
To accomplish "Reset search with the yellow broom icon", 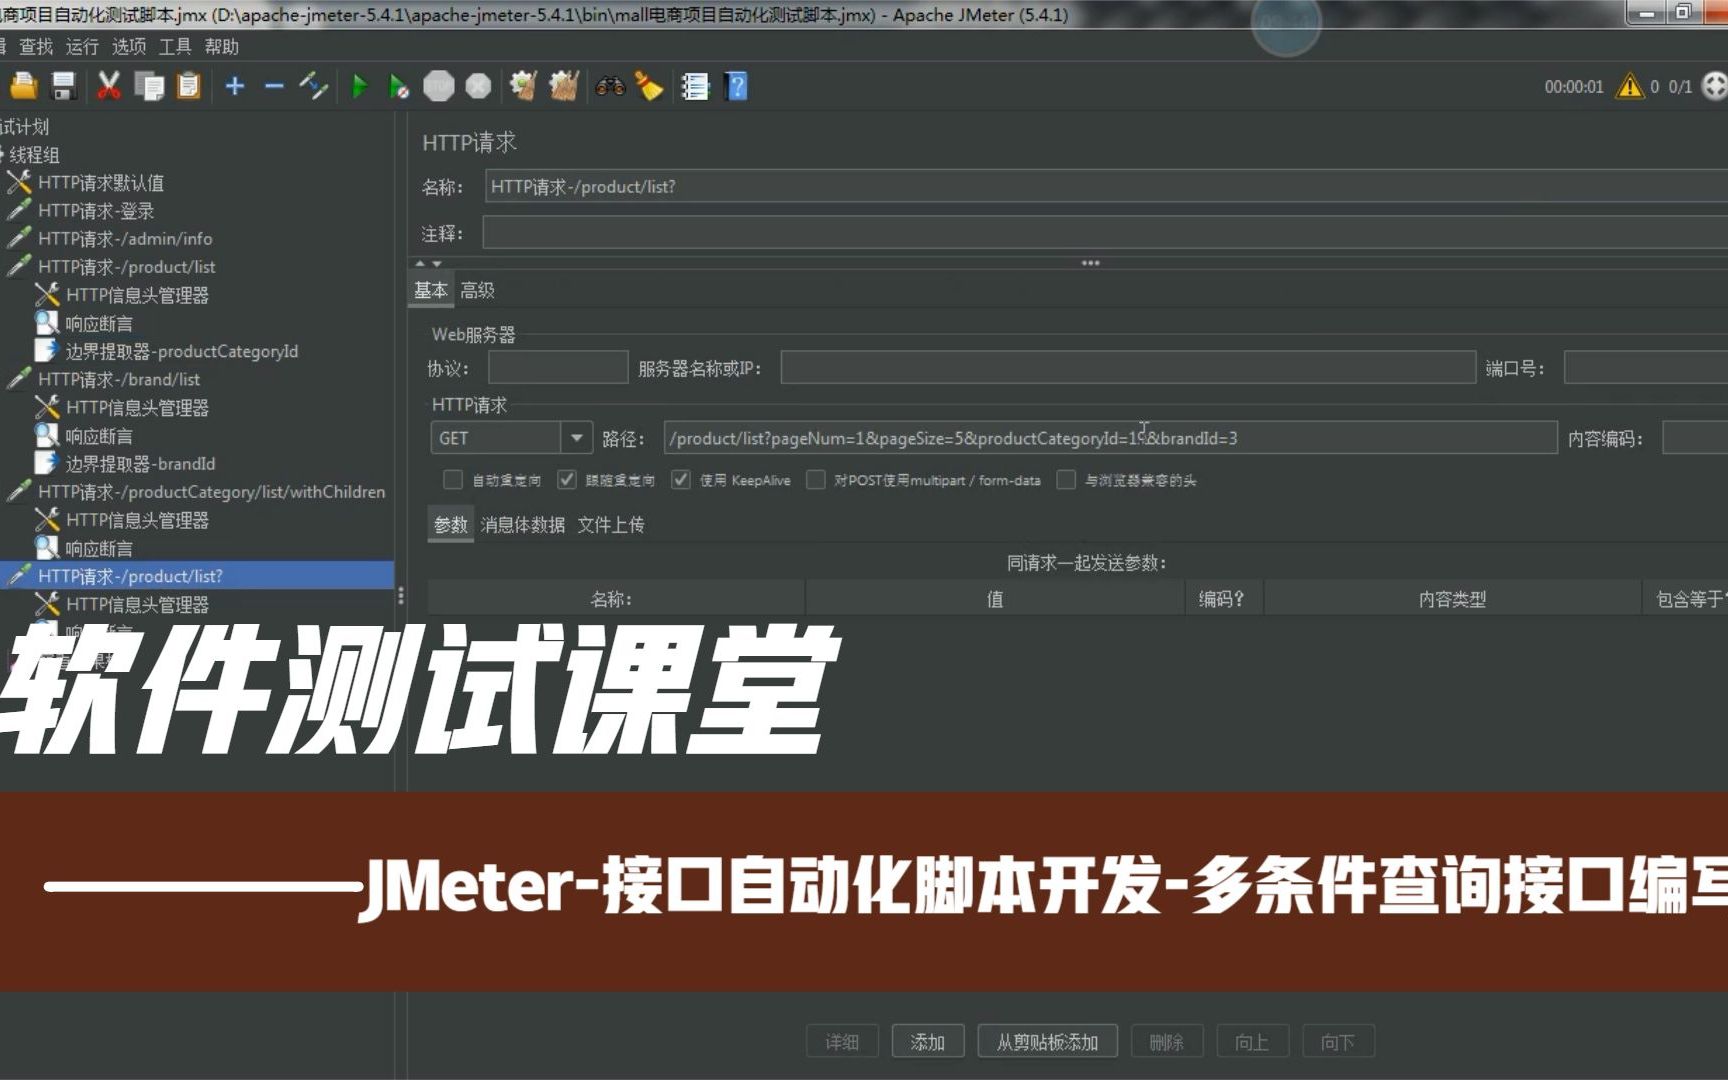I will tap(649, 87).
